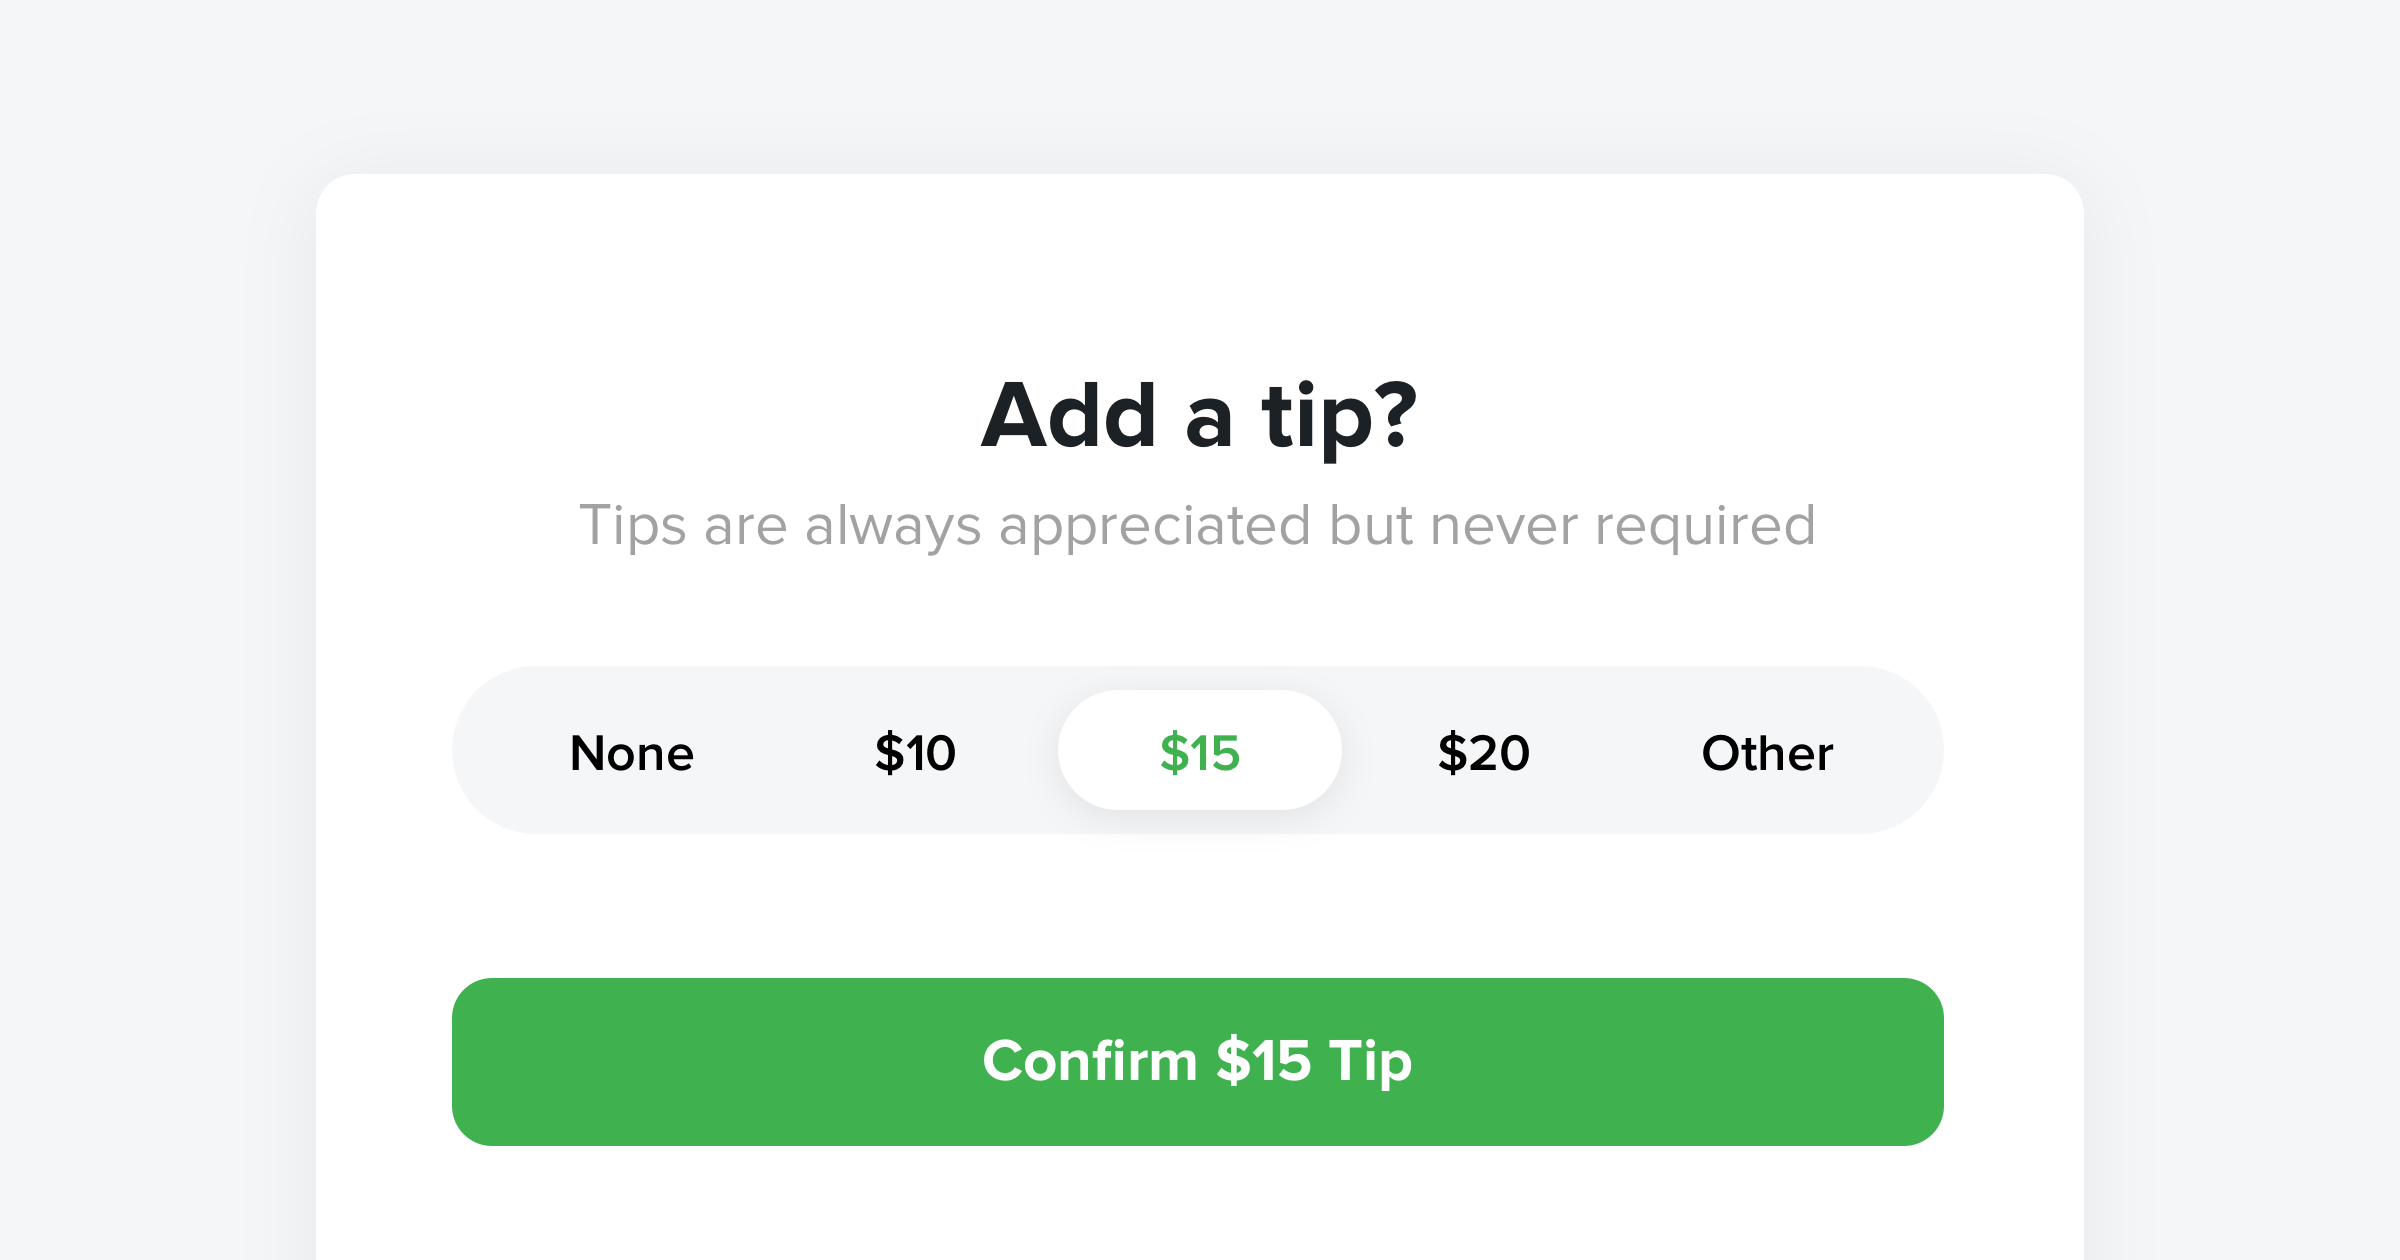Click the Add a tip? heading

[1199, 416]
